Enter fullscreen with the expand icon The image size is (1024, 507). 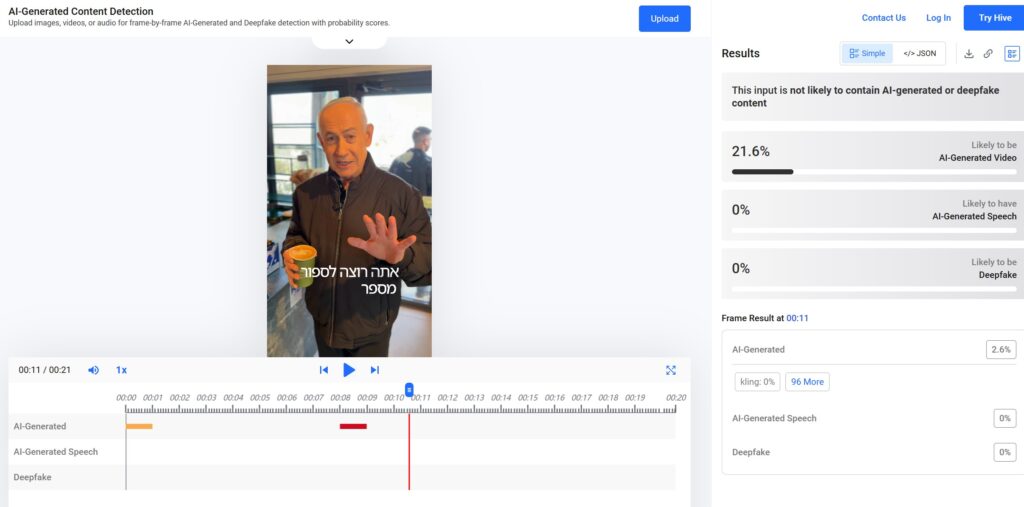(670, 370)
